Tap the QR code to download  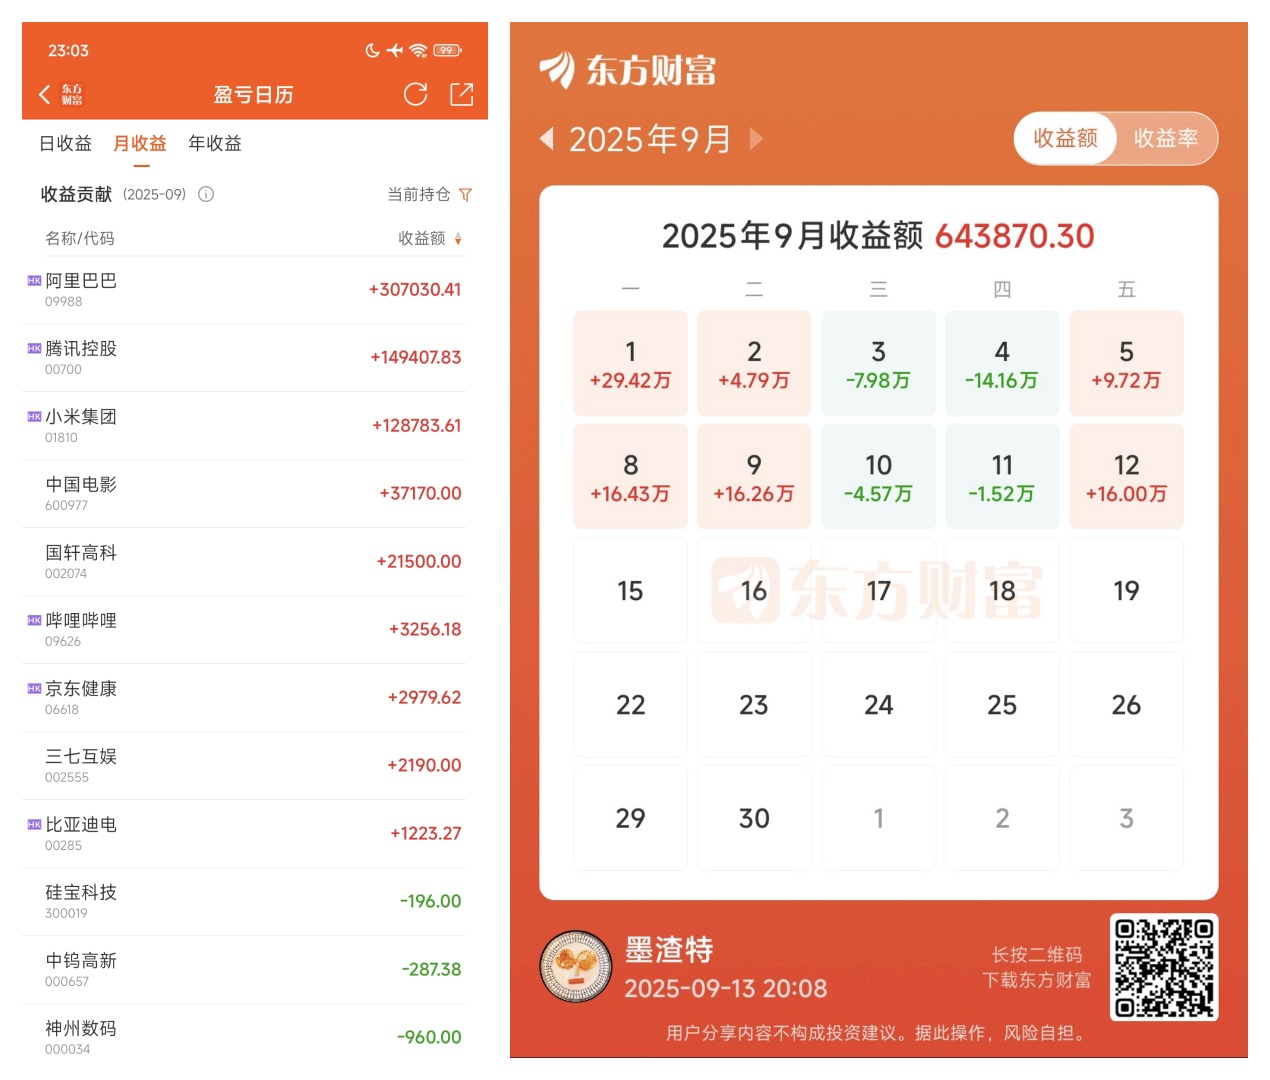click(x=1164, y=967)
